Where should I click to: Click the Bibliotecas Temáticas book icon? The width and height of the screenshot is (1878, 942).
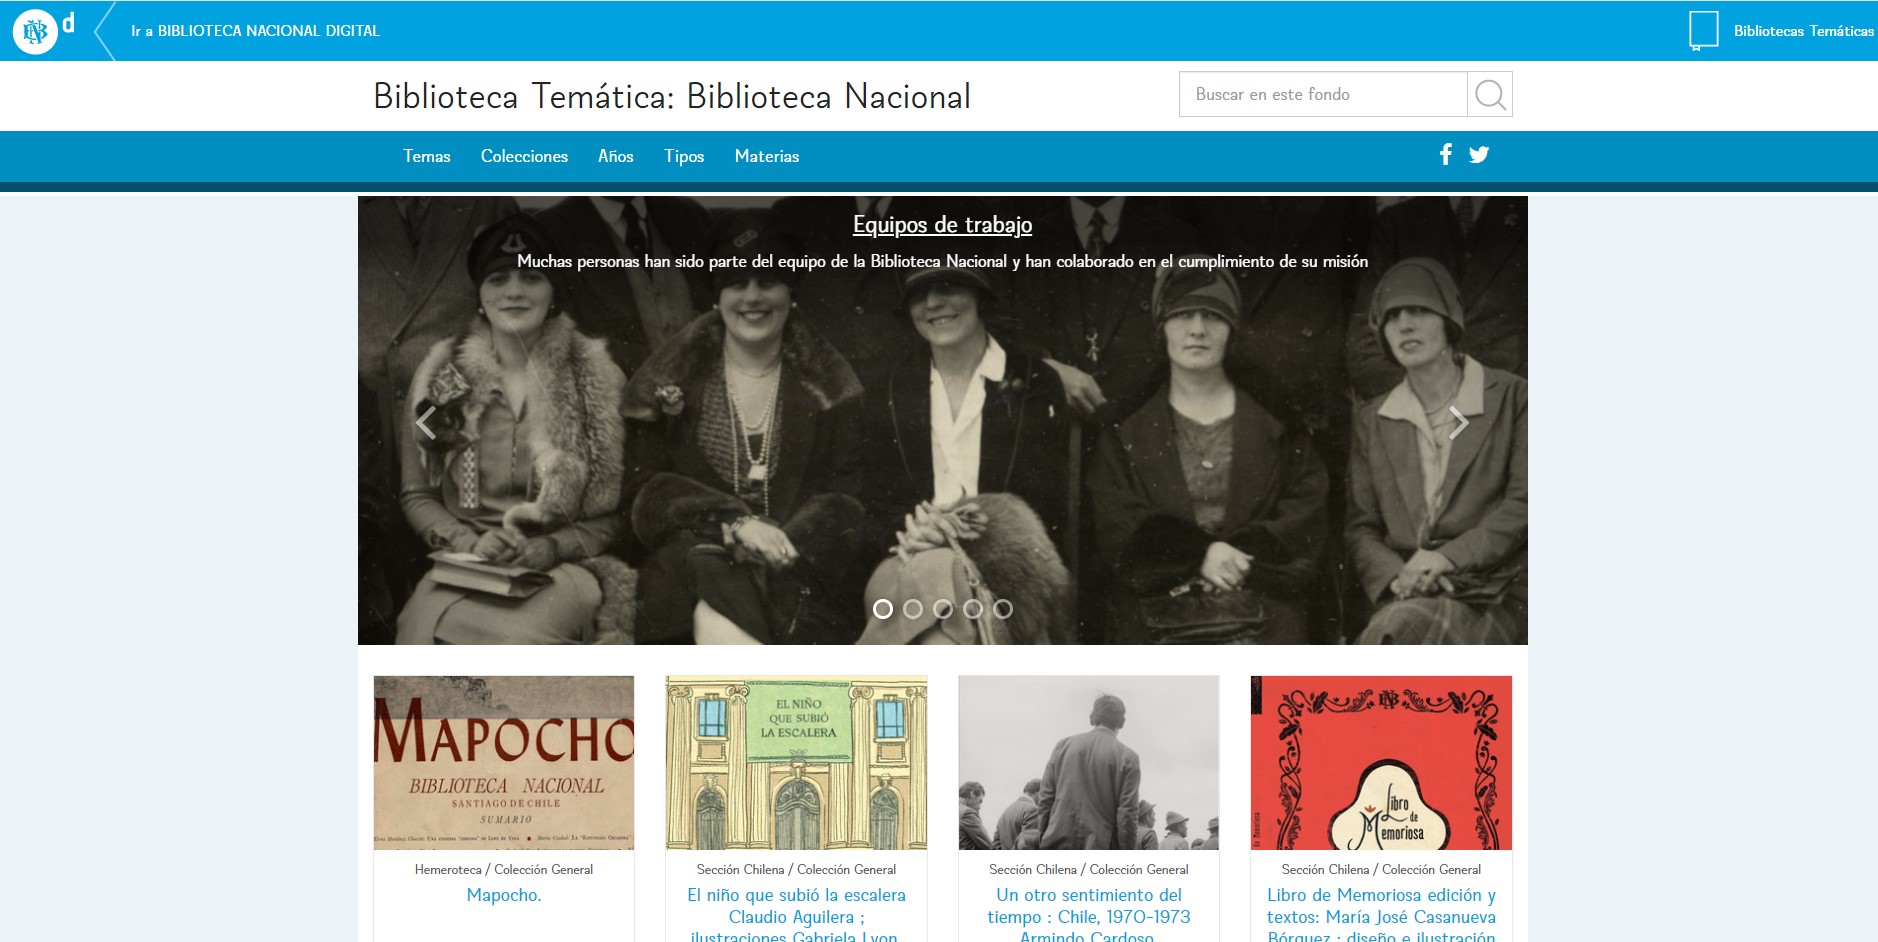1702,31
